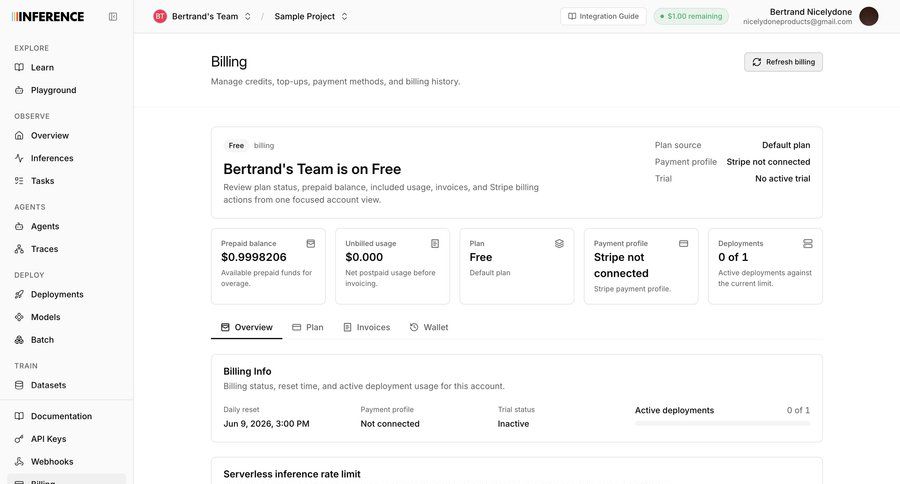Open the user profile avatar

(868, 17)
